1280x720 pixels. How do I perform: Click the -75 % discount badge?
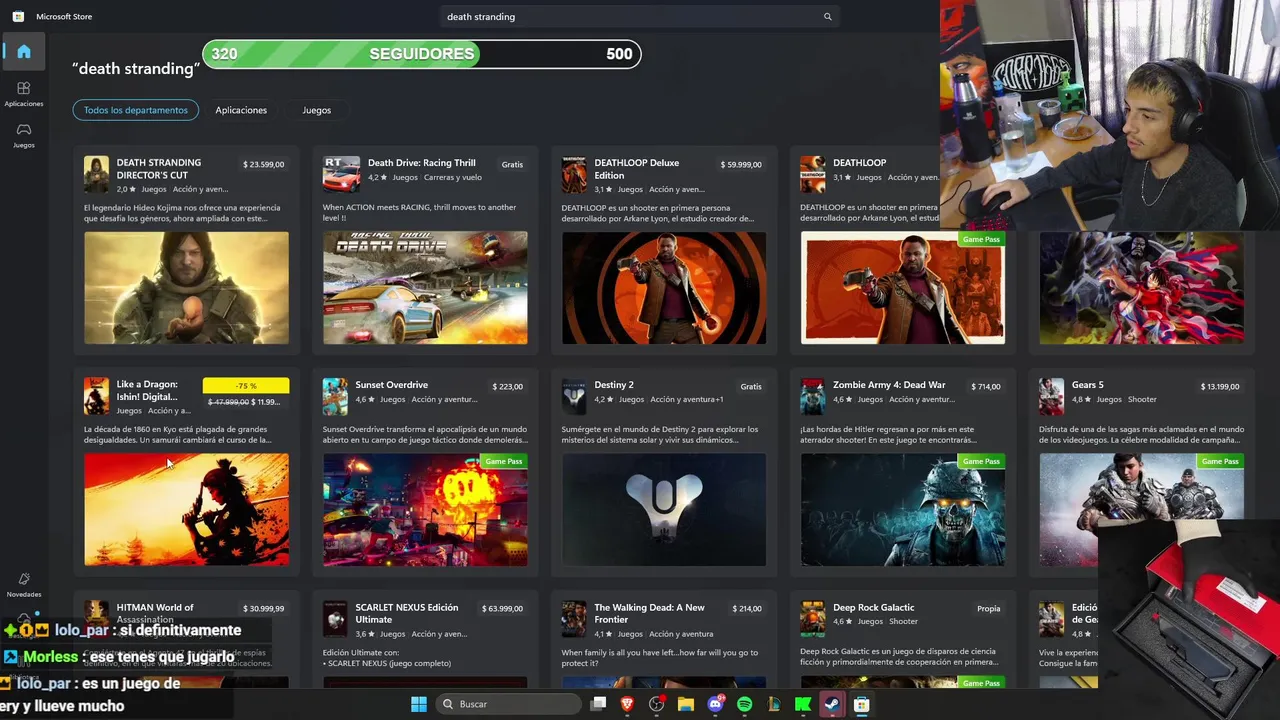pos(246,386)
